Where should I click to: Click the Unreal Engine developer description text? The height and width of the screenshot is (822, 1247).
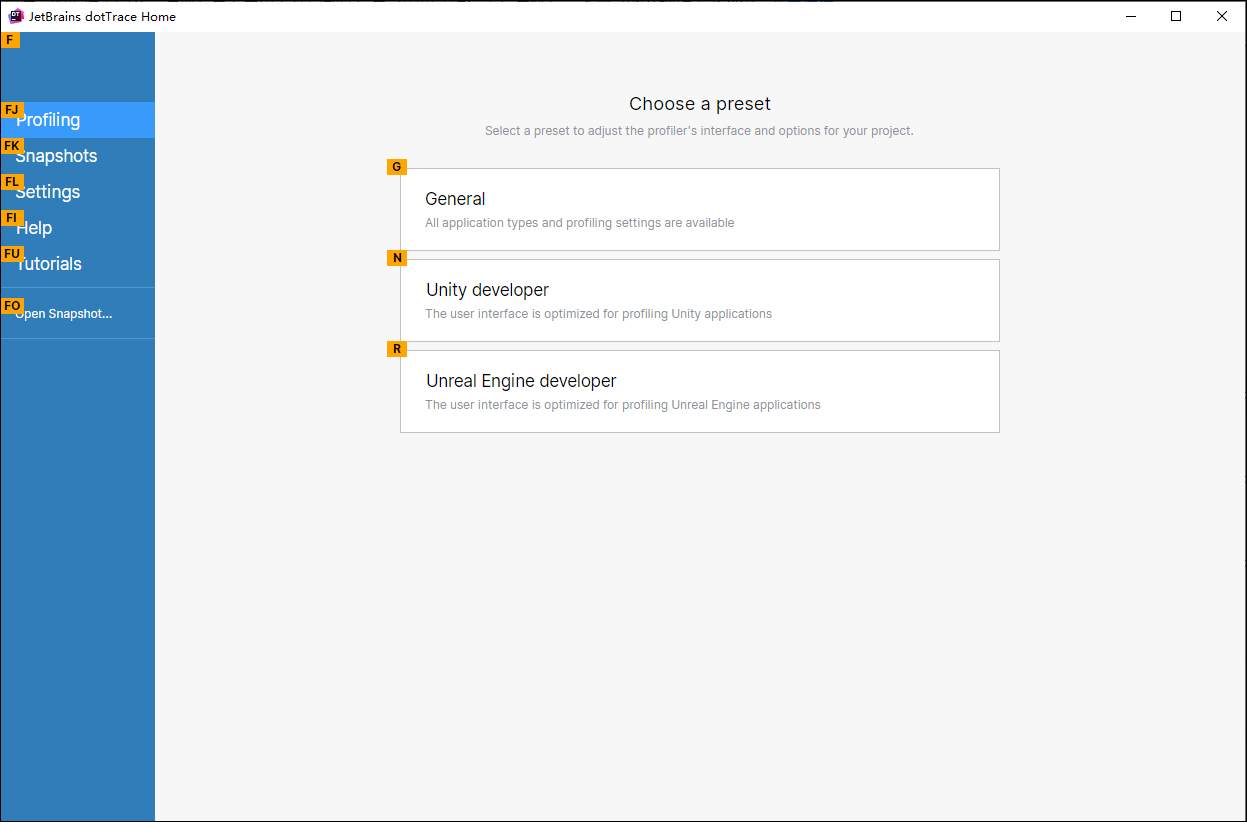click(622, 404)
